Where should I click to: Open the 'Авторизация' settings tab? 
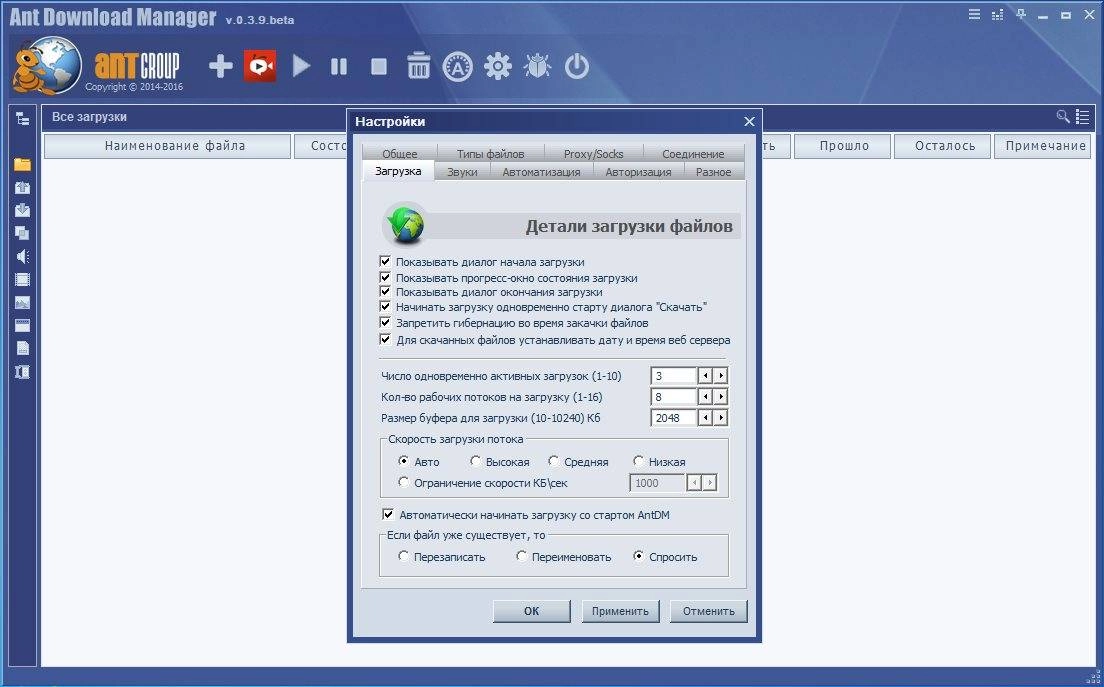(639, 172)
